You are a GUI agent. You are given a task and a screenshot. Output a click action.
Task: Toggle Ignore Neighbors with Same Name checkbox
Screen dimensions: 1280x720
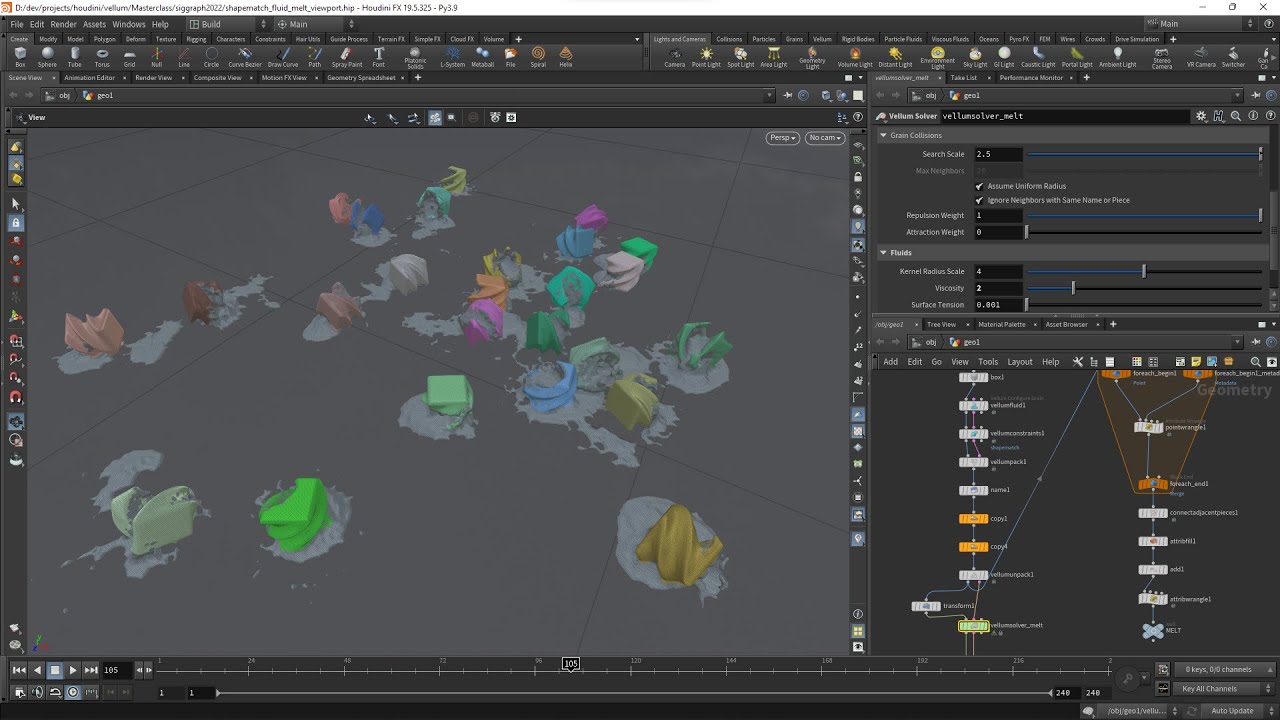pos(979,200)
